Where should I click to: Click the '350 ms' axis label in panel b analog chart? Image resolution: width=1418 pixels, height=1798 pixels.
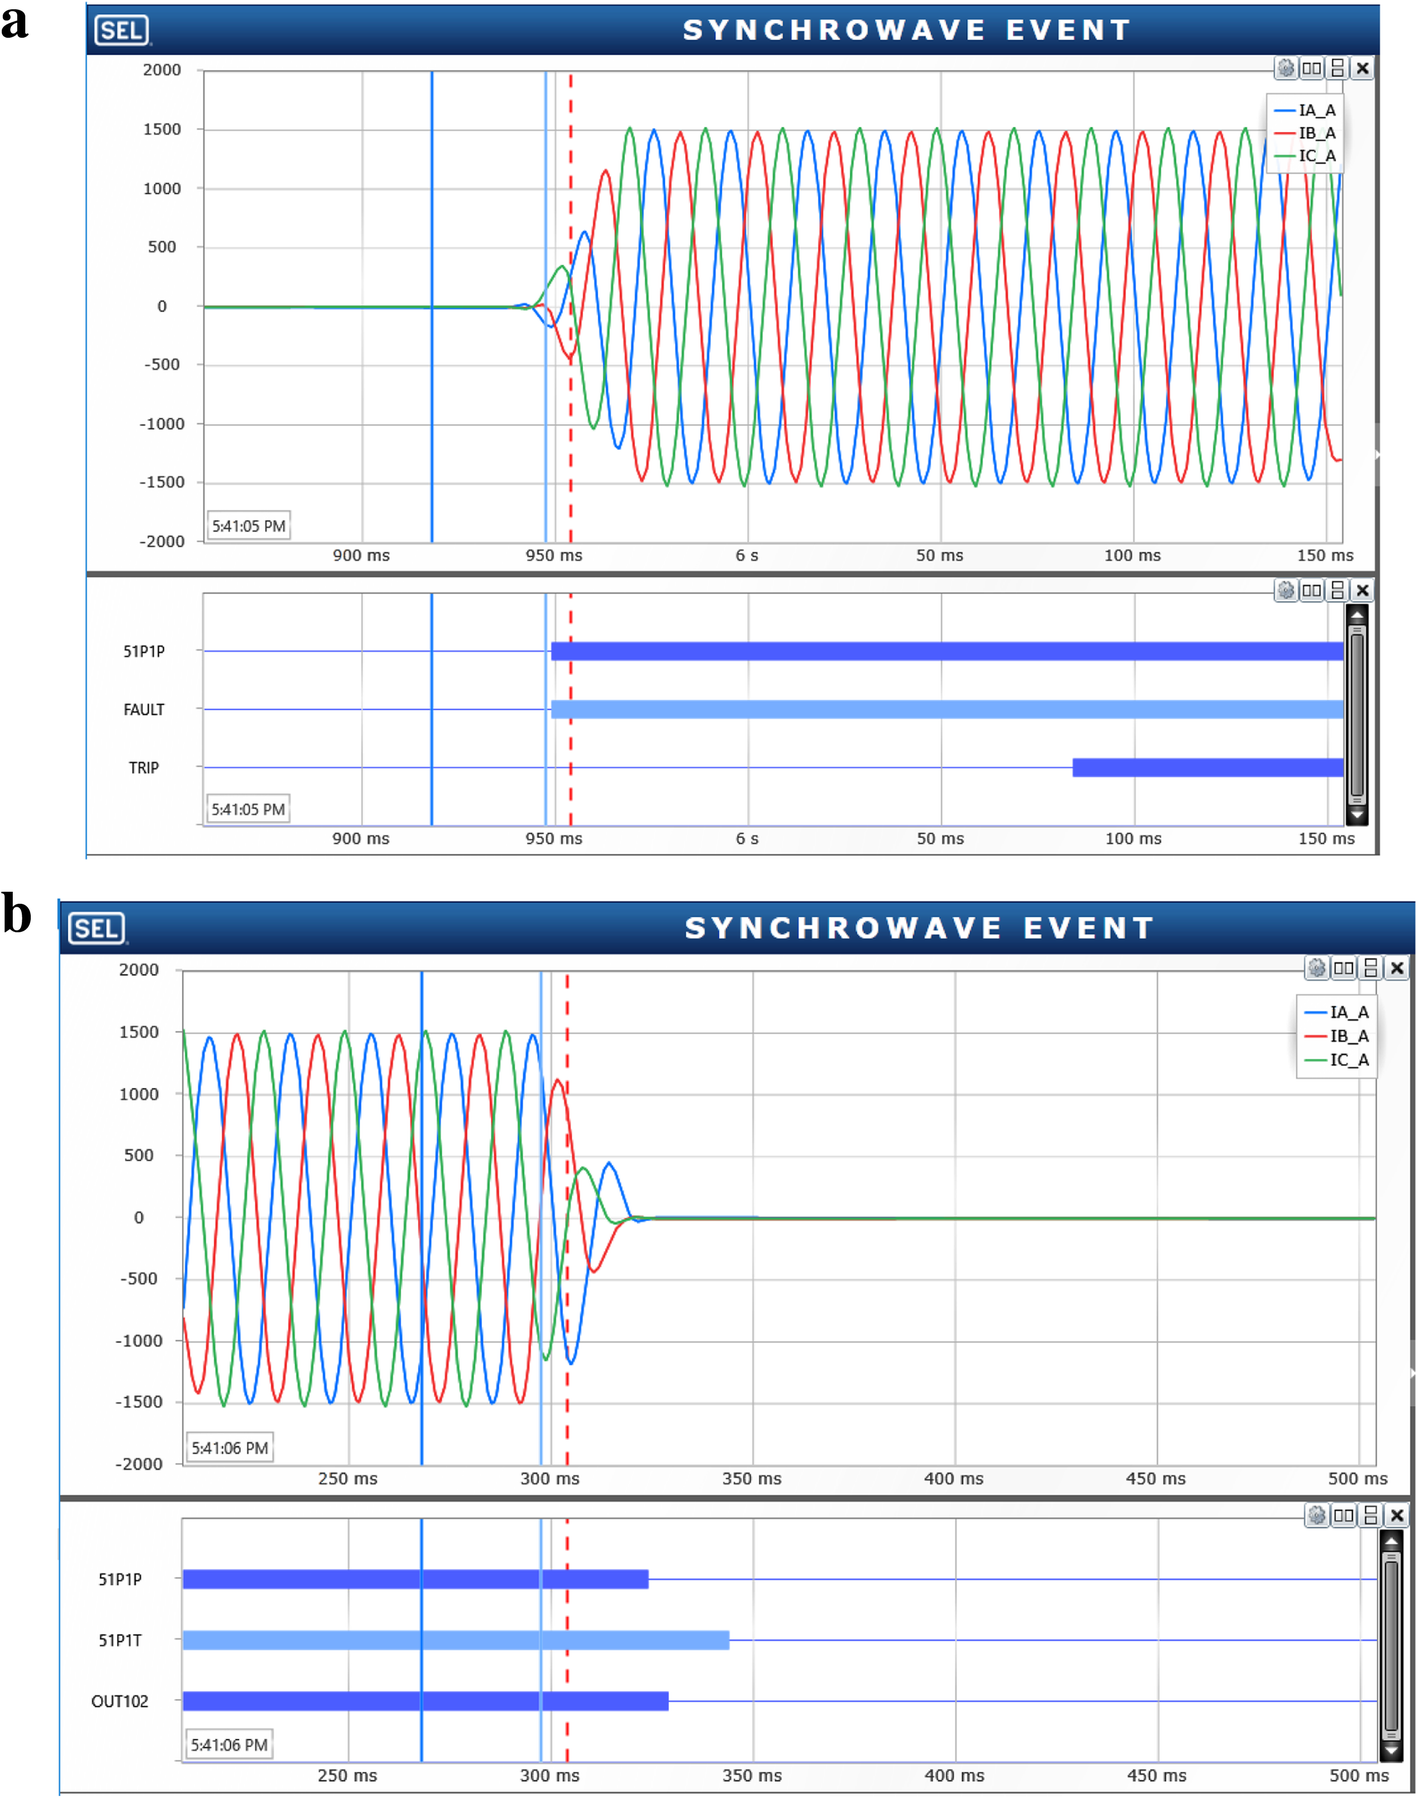pos(752,1479)
